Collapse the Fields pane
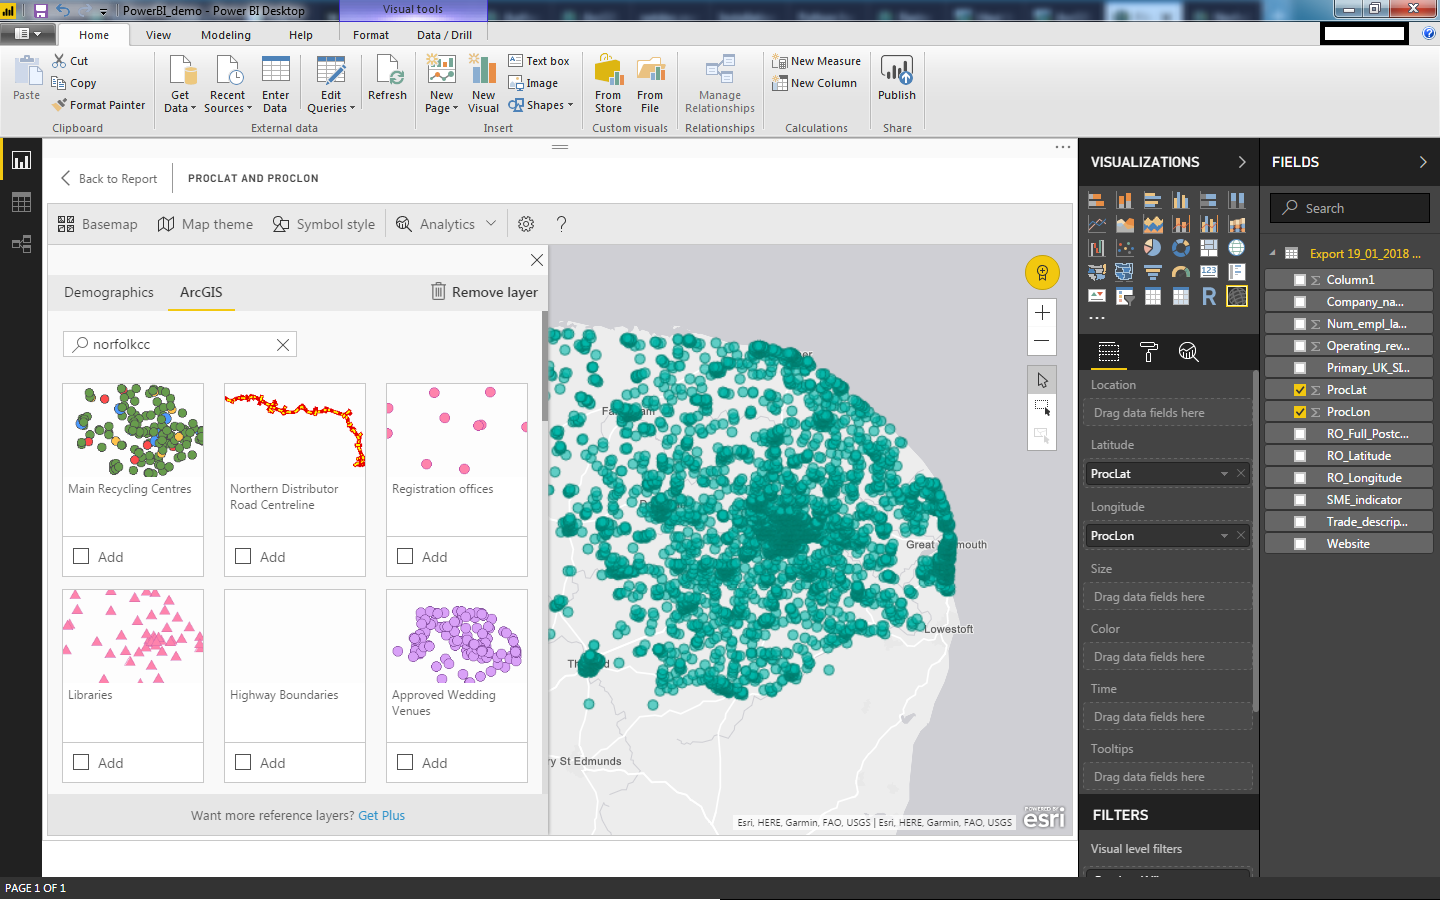 tap(1423, 162)
